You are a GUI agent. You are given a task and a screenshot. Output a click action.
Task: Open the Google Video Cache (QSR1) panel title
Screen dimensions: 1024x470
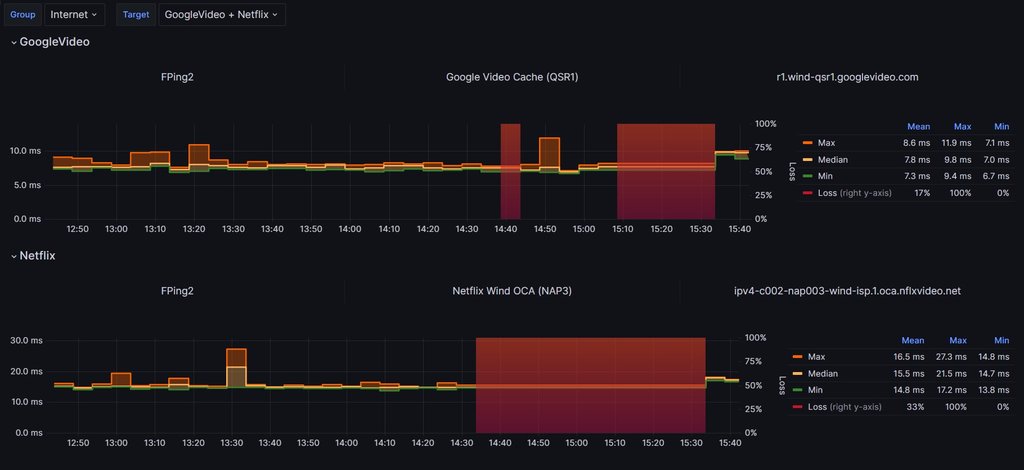(x=512, y=77)
